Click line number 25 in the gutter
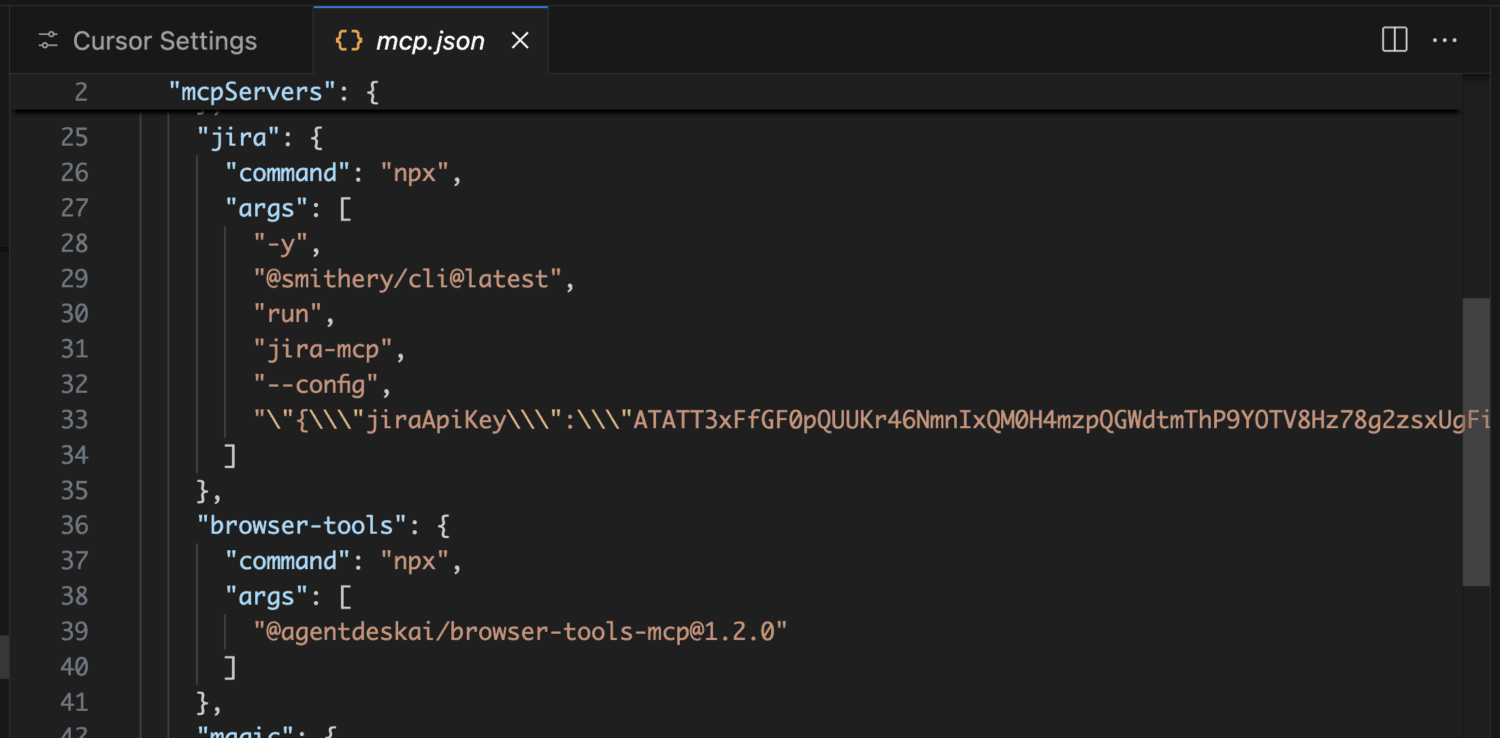Screen dimensions: 1500x738 [75, 137]
